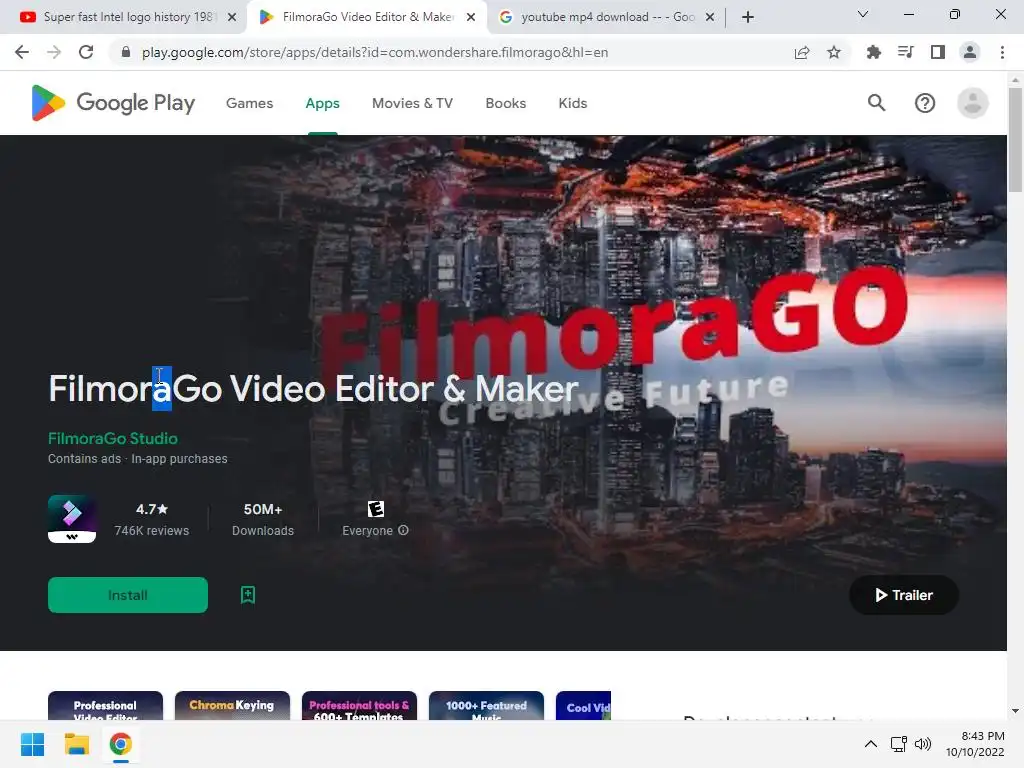The image size is (1024, 768).
Task: Open volume control in tray
Action: pos(923,744)
